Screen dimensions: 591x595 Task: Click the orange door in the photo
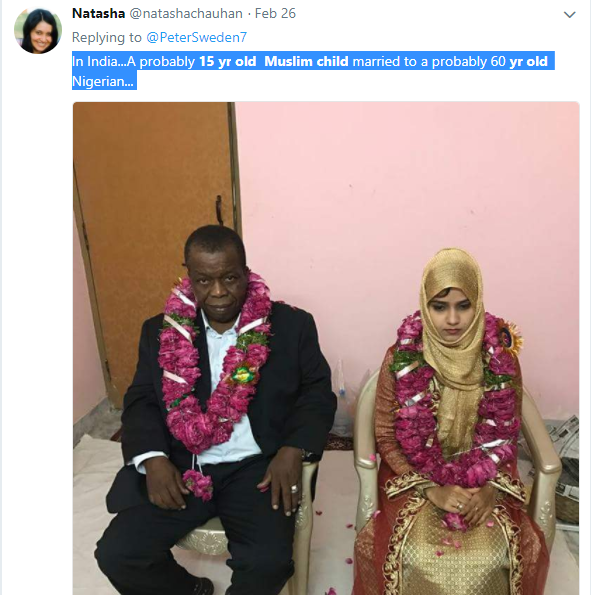(x=152, y=228)
